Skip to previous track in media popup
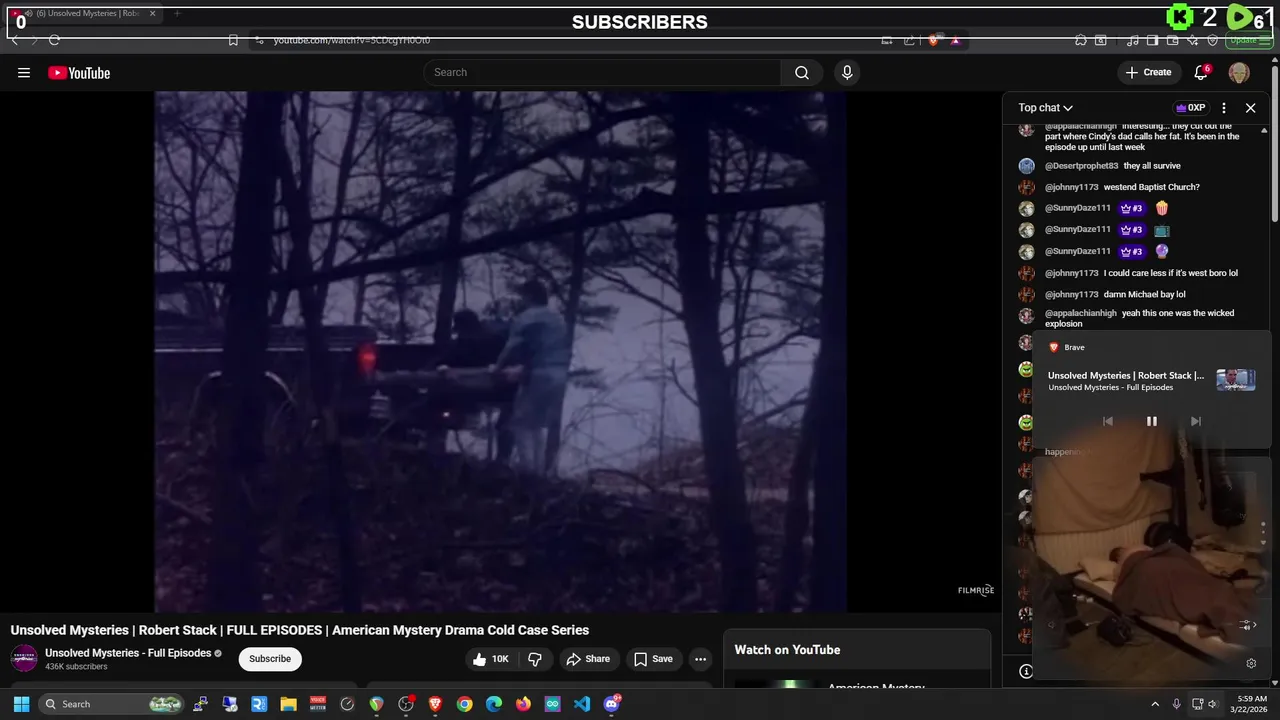The width and height of the screenshot is (1280, 720). (x=1107, y=421)
